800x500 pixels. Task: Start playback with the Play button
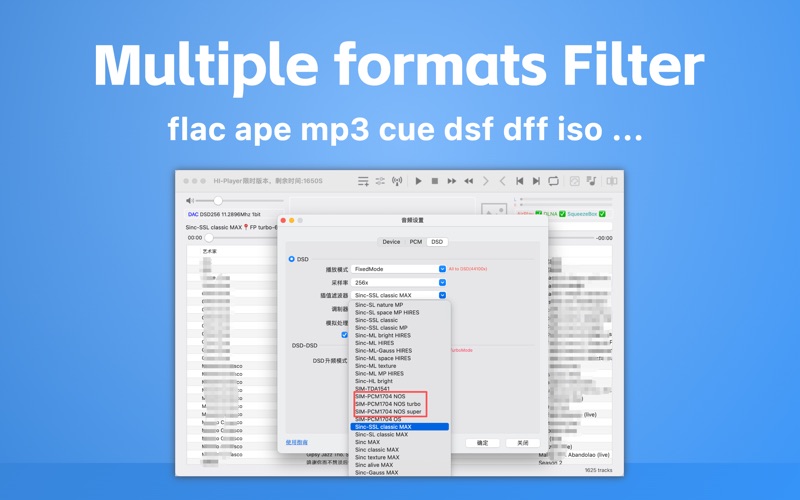tap(418, 181)
